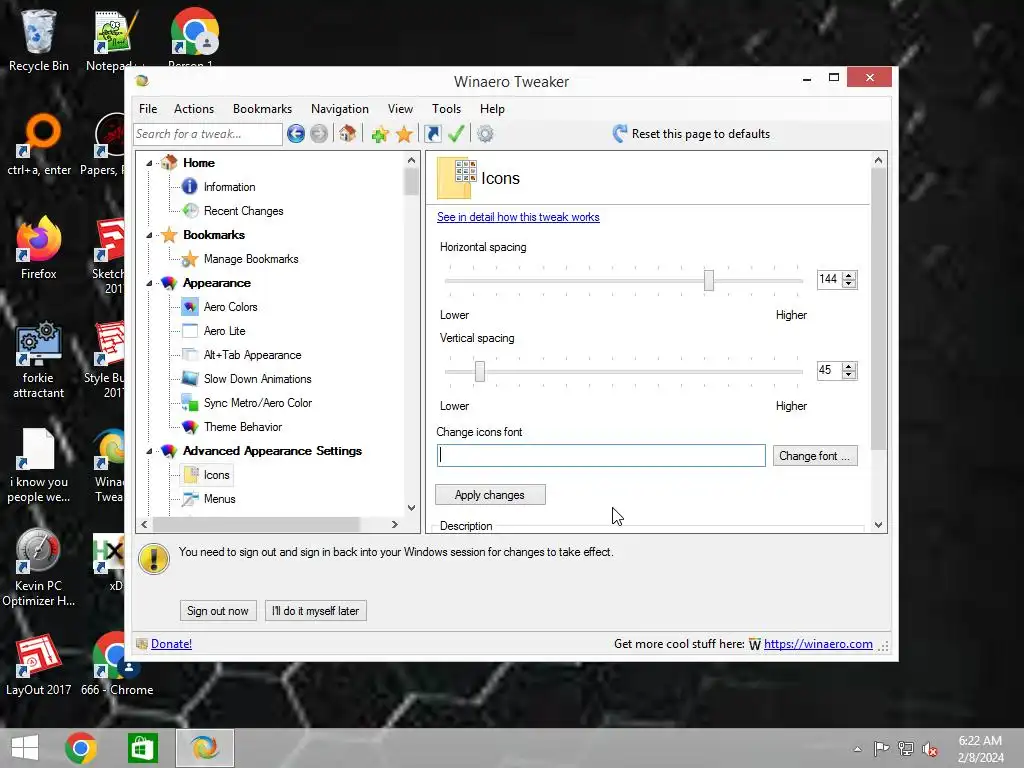
Task: Open Alt+Tab Appearance tweak
Action: coord(252,355)
